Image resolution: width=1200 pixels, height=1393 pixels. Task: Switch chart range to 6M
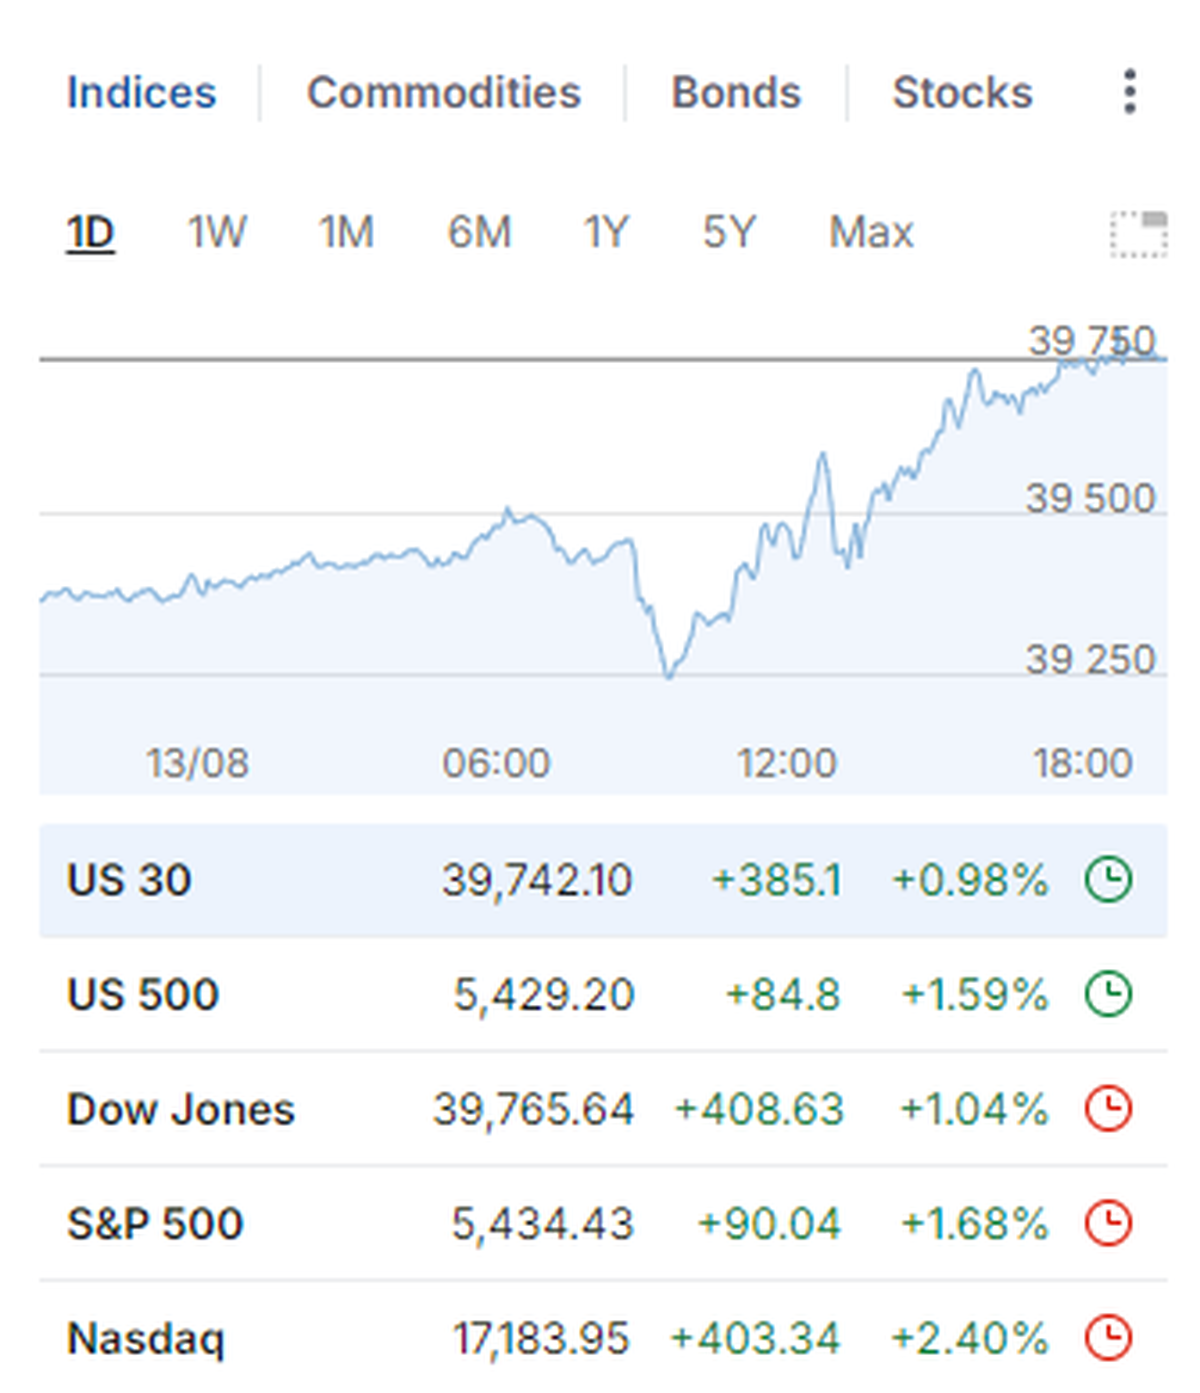(x=479, y=233)
